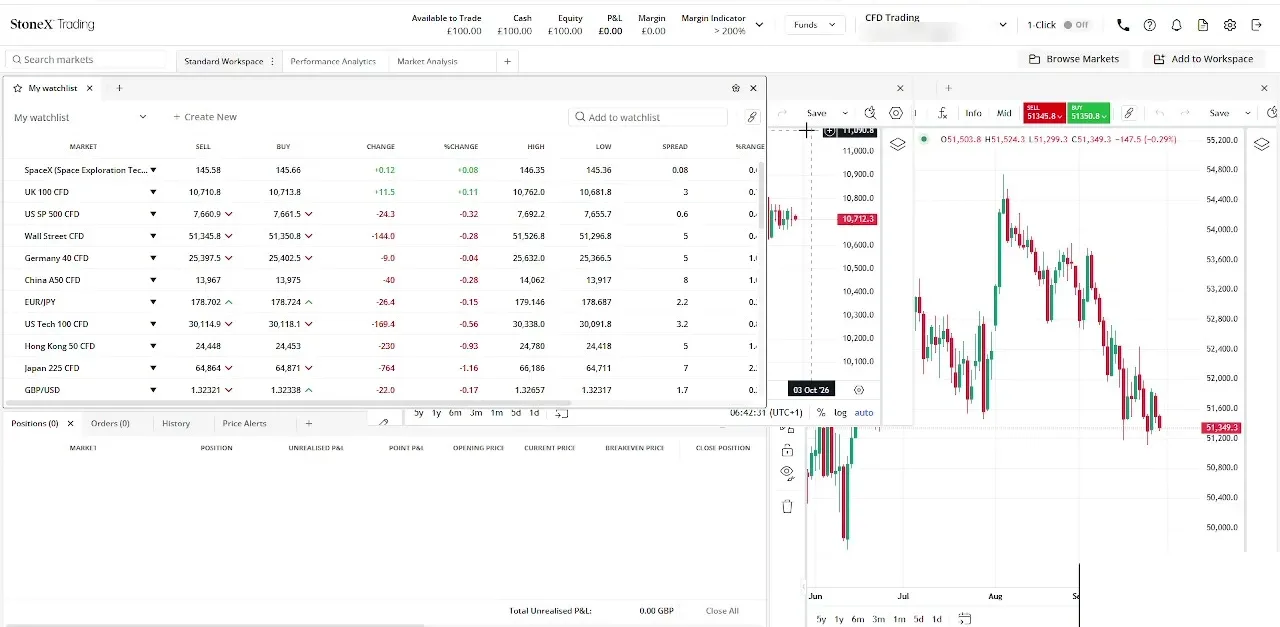1280x627 pixels.
Task: Open the document reports icon in header
Action: tap(1203, 25)
